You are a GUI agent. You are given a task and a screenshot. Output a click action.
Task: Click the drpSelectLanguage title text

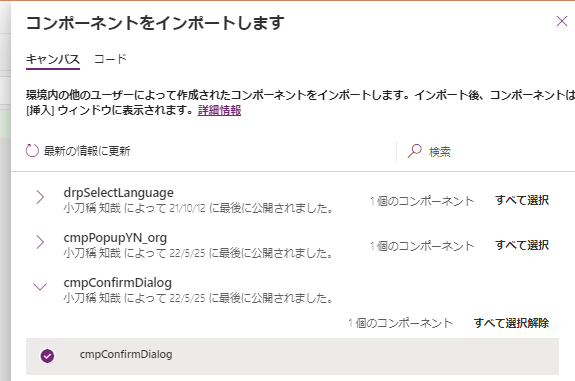118,193
